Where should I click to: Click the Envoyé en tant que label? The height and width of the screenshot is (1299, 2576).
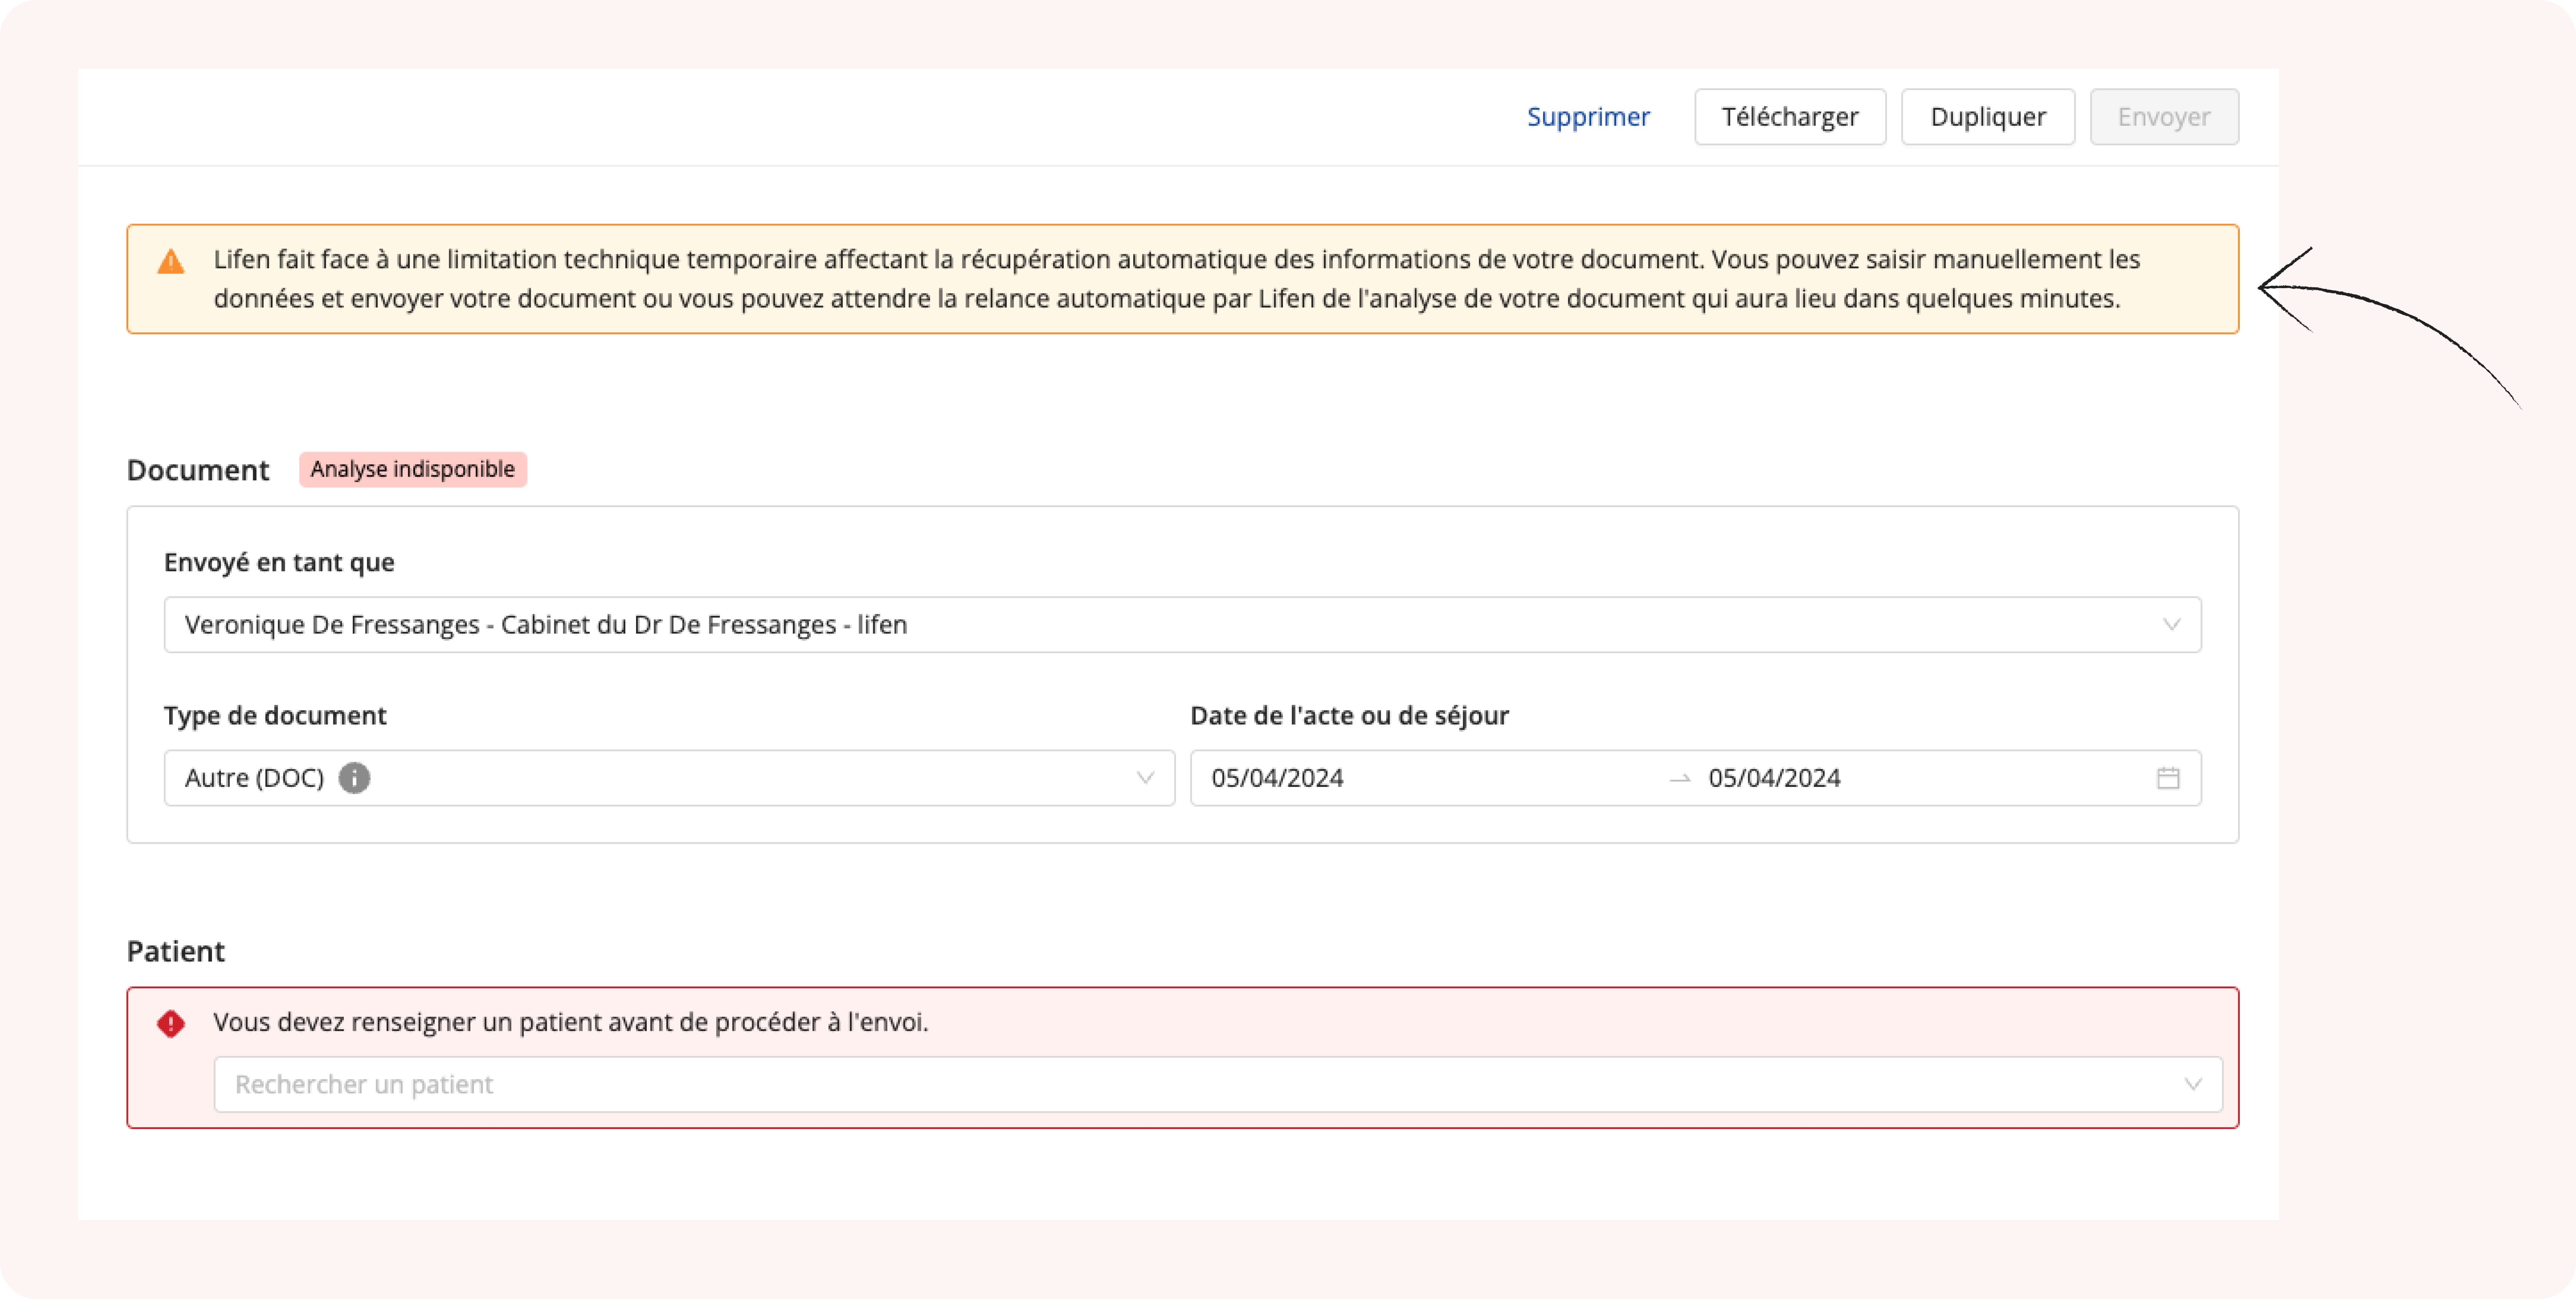(279, 563)
